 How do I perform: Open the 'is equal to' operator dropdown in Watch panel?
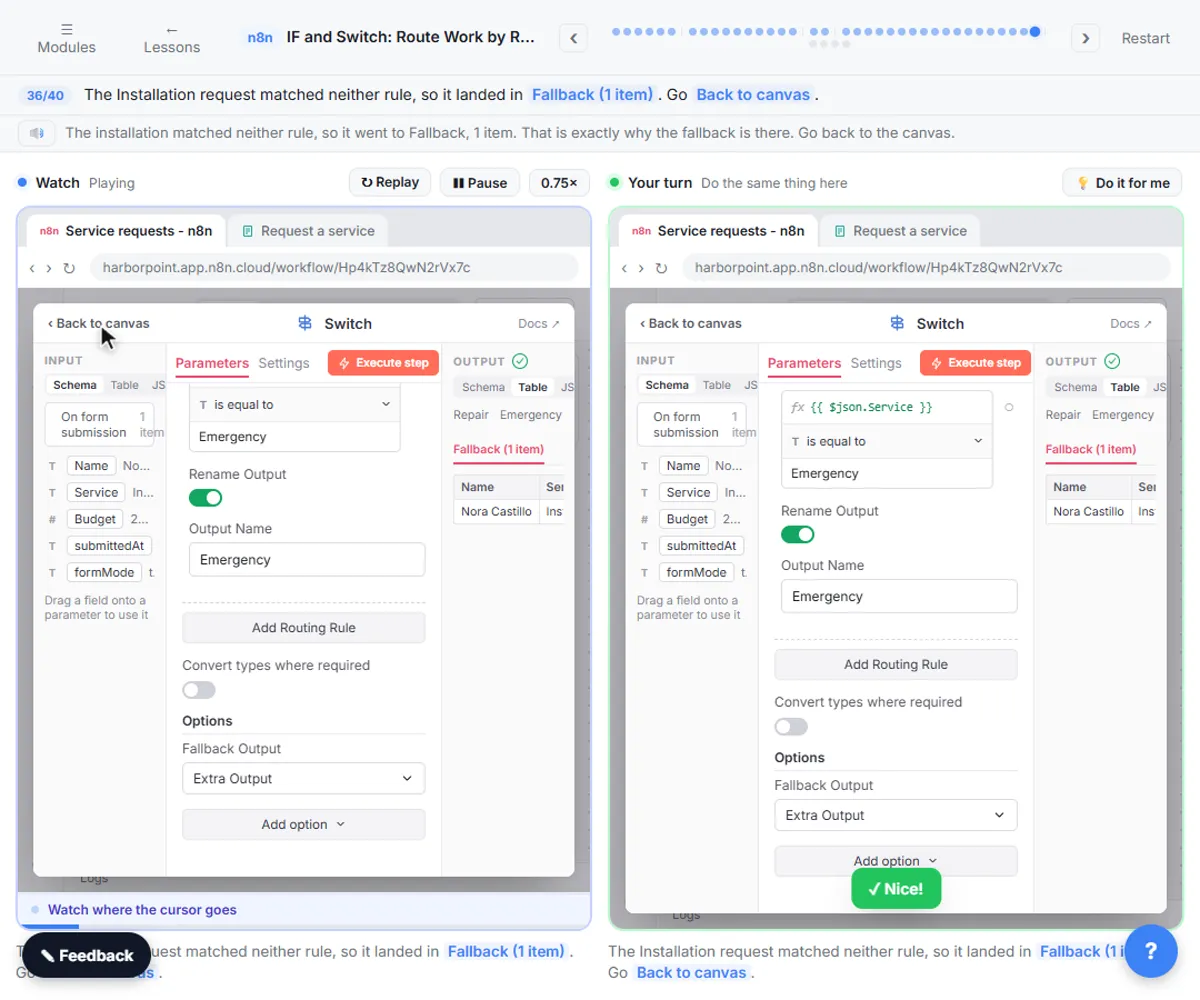coord(295,405)
